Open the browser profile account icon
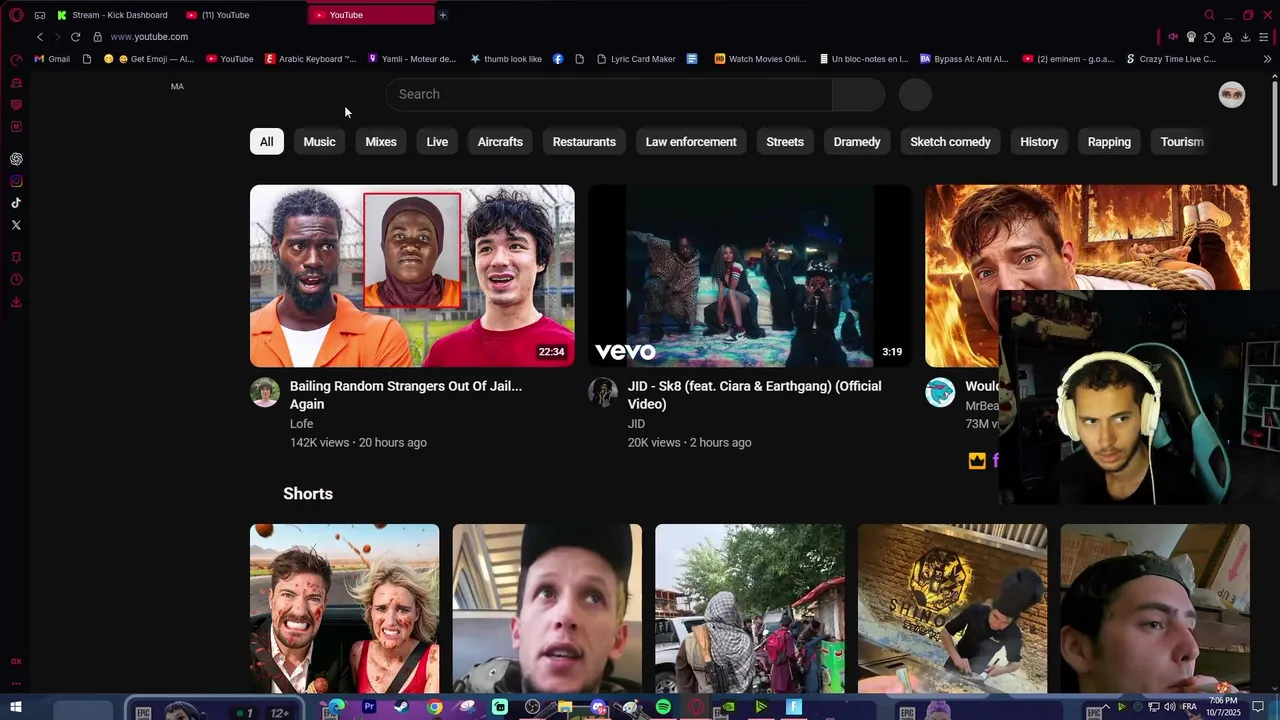The image size is (1280, 720). [1227, 37]
